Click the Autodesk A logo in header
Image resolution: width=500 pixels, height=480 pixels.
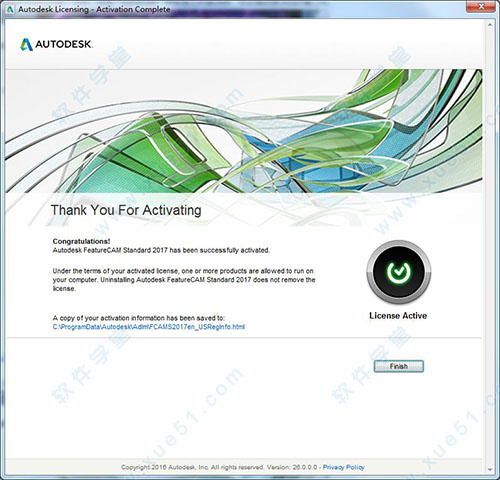coord(26,44)
